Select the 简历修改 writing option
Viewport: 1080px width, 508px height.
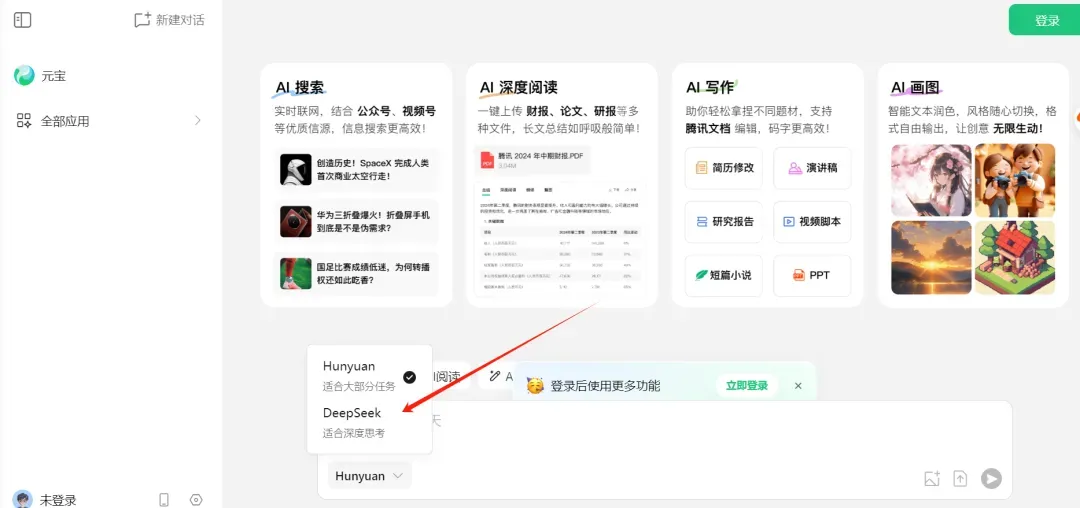[x=724, y=167]
